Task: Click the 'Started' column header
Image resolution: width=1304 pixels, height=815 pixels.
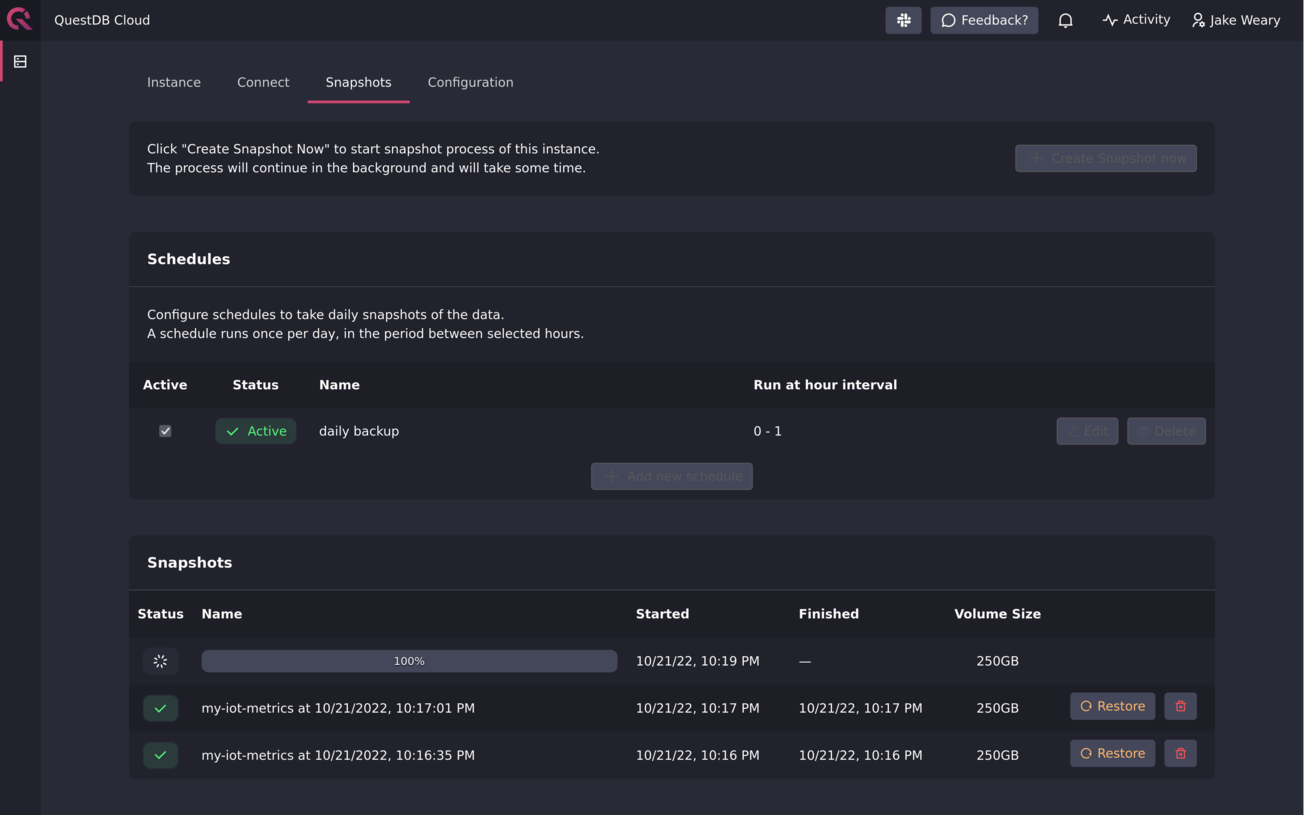Action: coord(662,614)
